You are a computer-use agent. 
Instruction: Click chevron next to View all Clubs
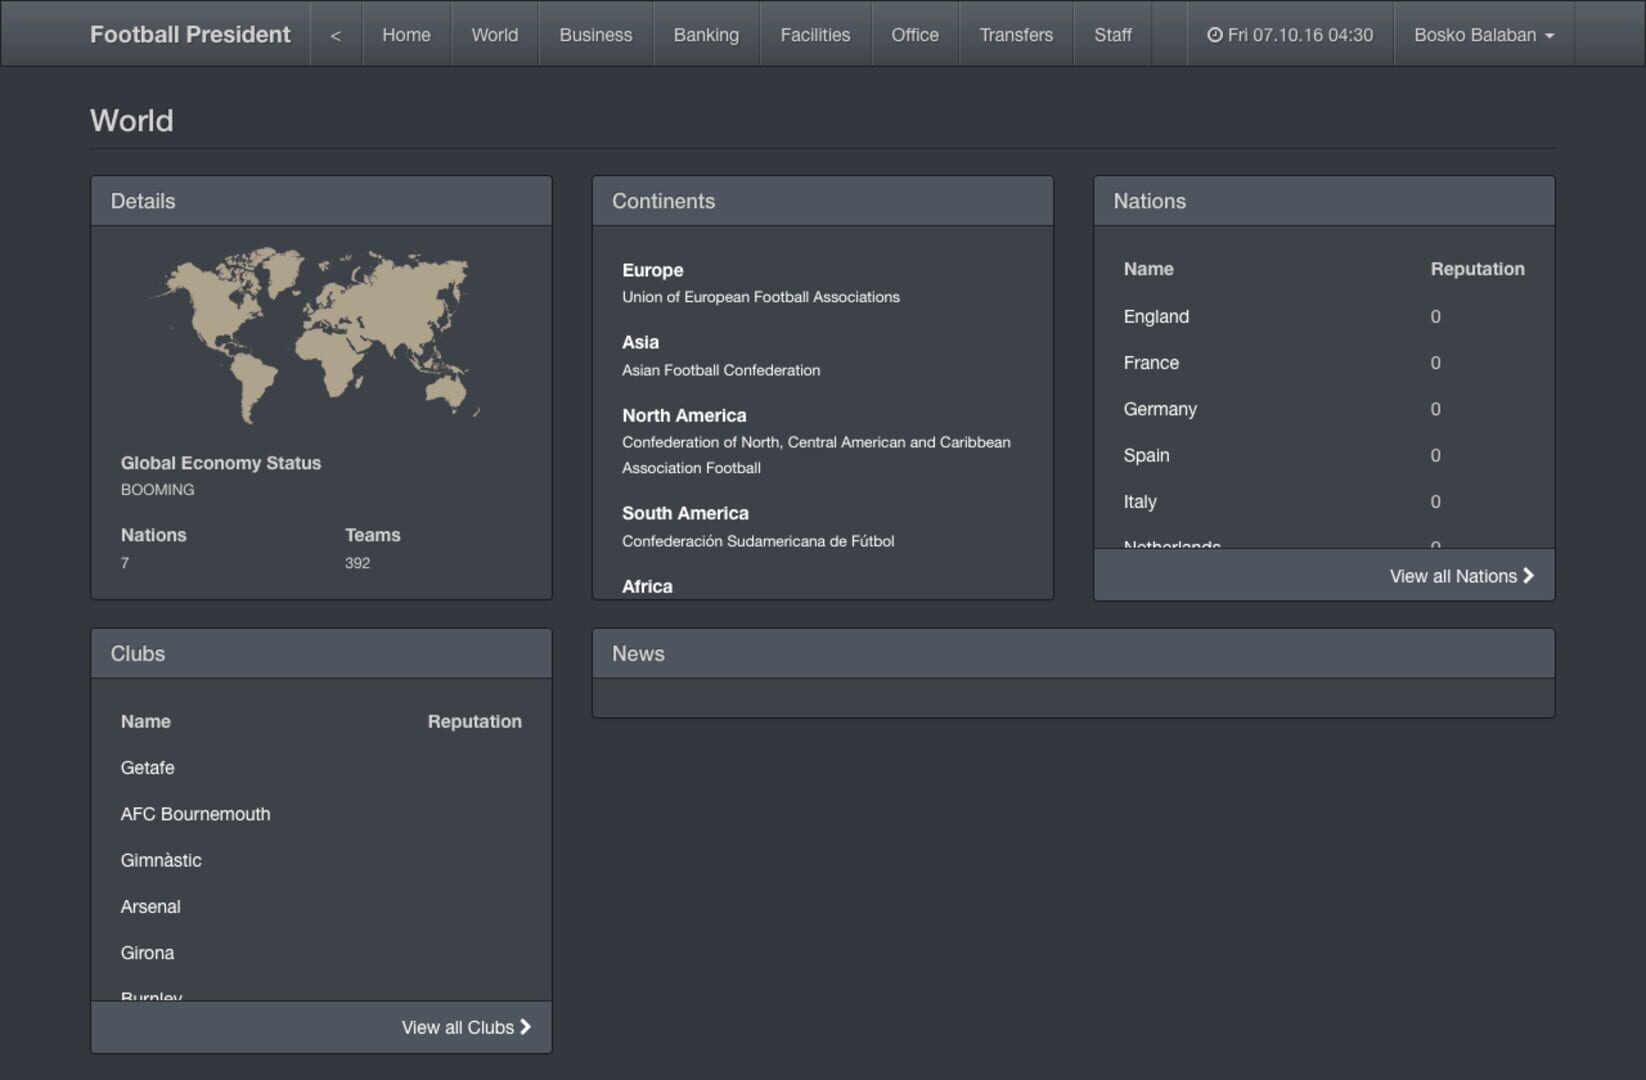tap(525, 1027)
